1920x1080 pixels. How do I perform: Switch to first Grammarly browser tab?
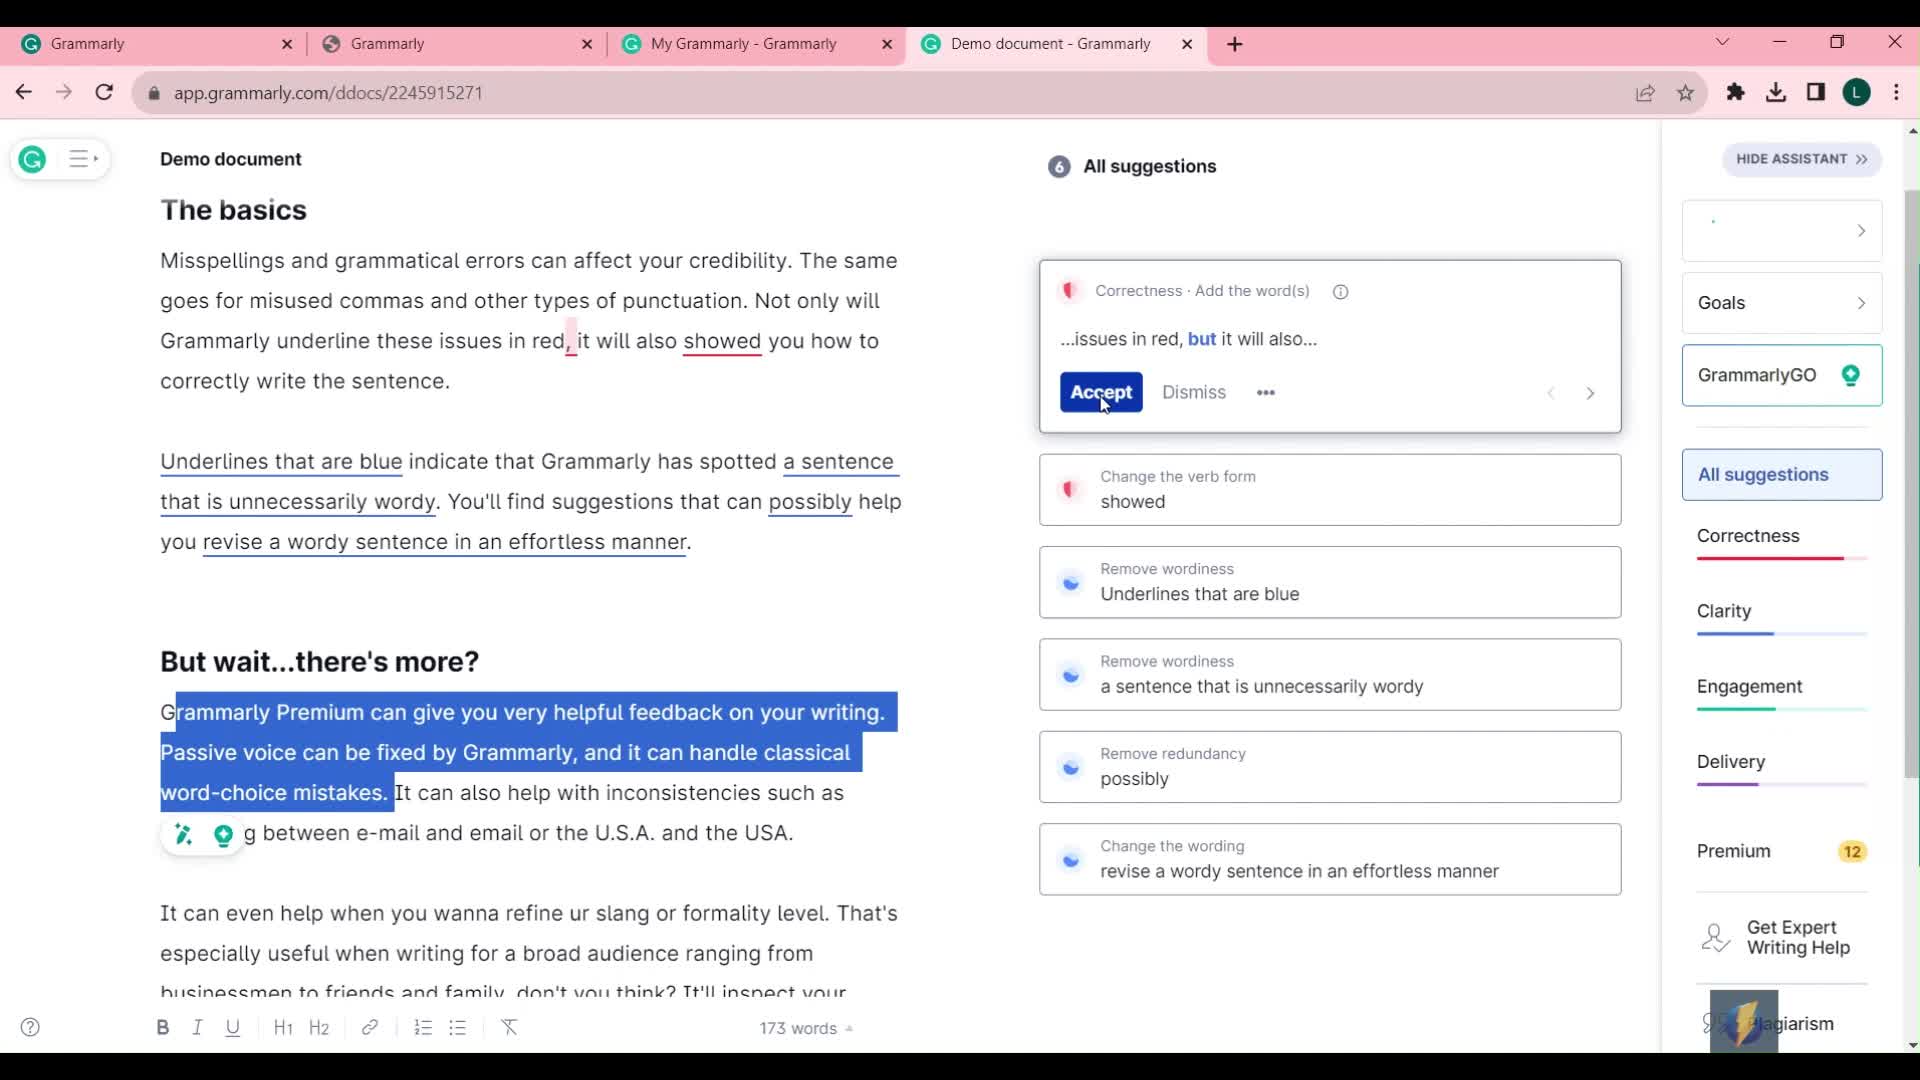coord(157,44)
